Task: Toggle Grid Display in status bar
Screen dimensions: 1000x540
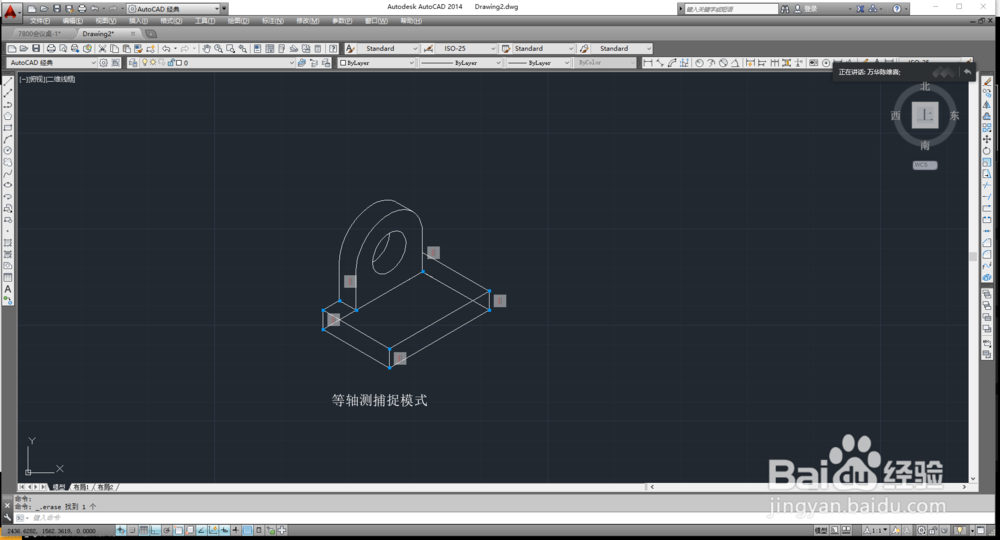Action: pyautogui.click(x=143, y=530)
